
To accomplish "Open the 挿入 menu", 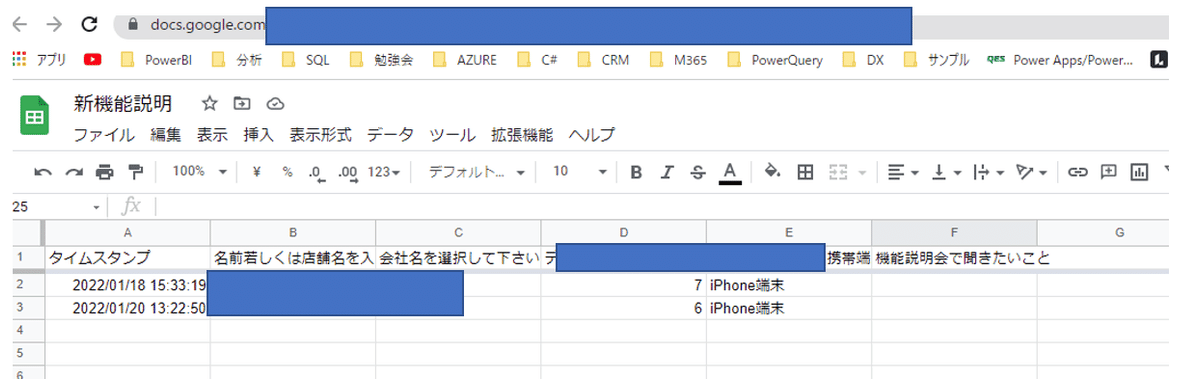I will coord(258,135).
